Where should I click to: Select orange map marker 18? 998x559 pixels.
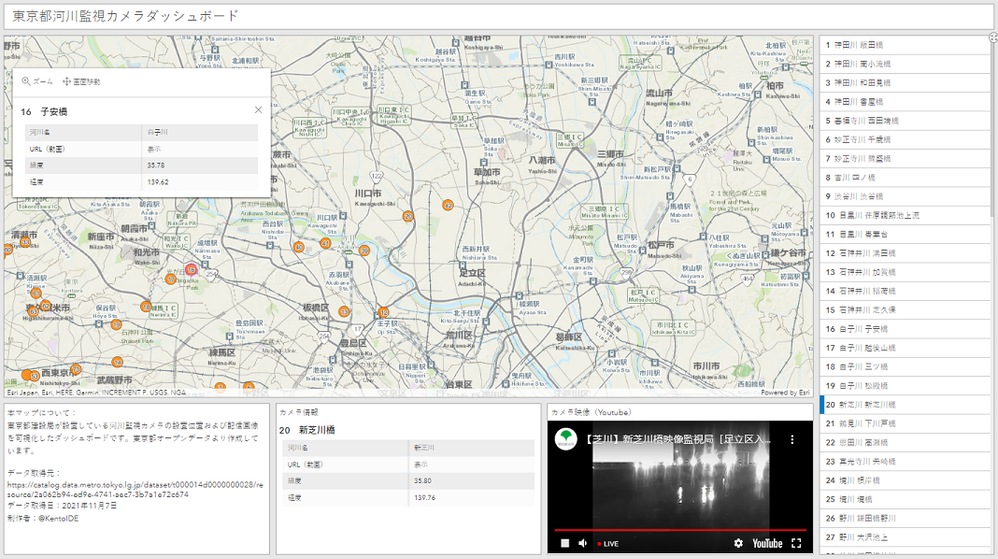[x=146, y=307]
